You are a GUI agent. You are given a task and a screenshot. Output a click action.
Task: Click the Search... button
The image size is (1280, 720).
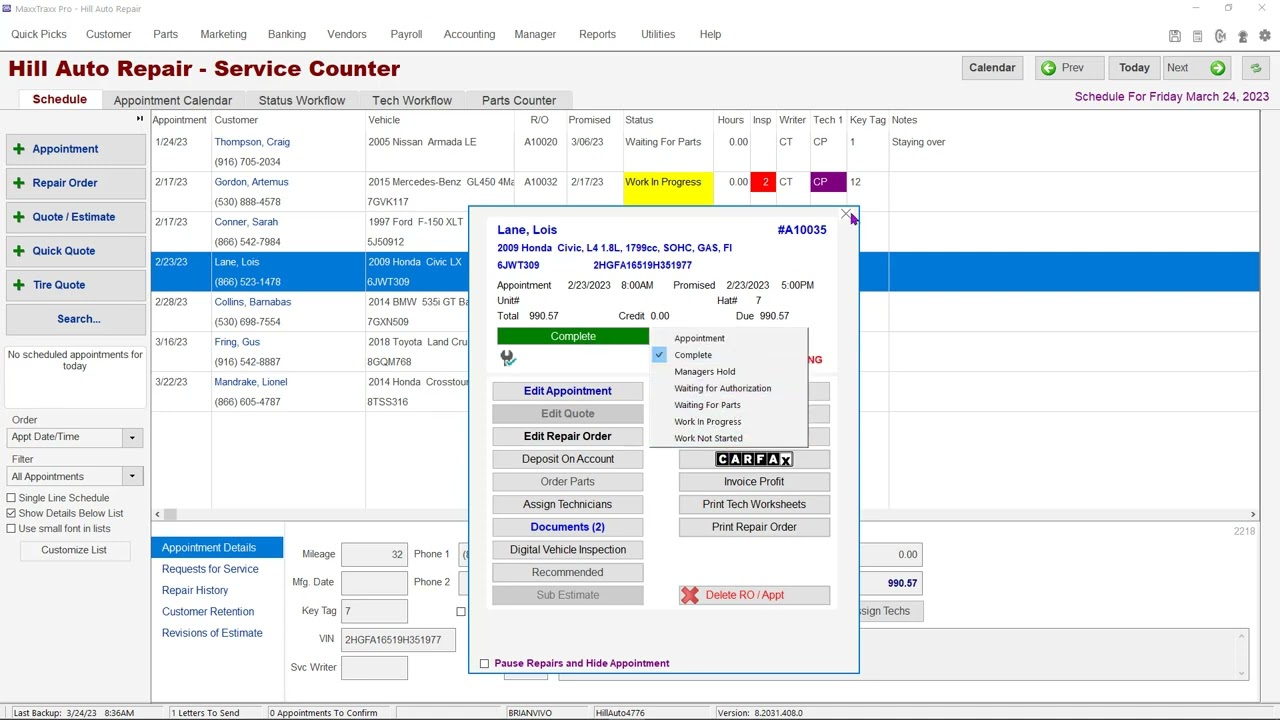(78, 319)
